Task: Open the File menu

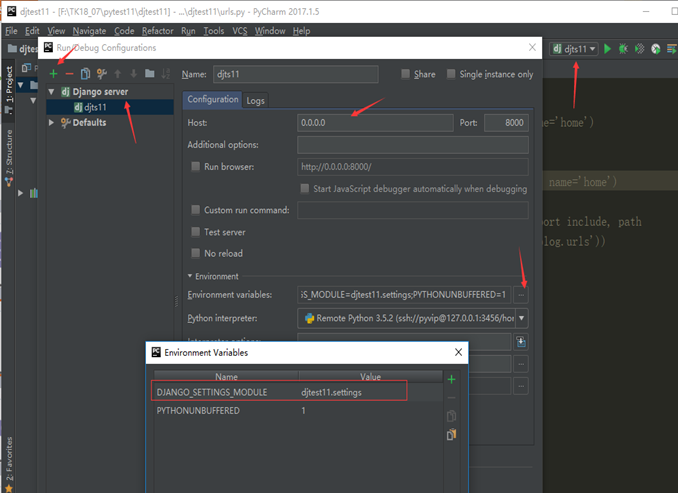Action: point(11,31)
